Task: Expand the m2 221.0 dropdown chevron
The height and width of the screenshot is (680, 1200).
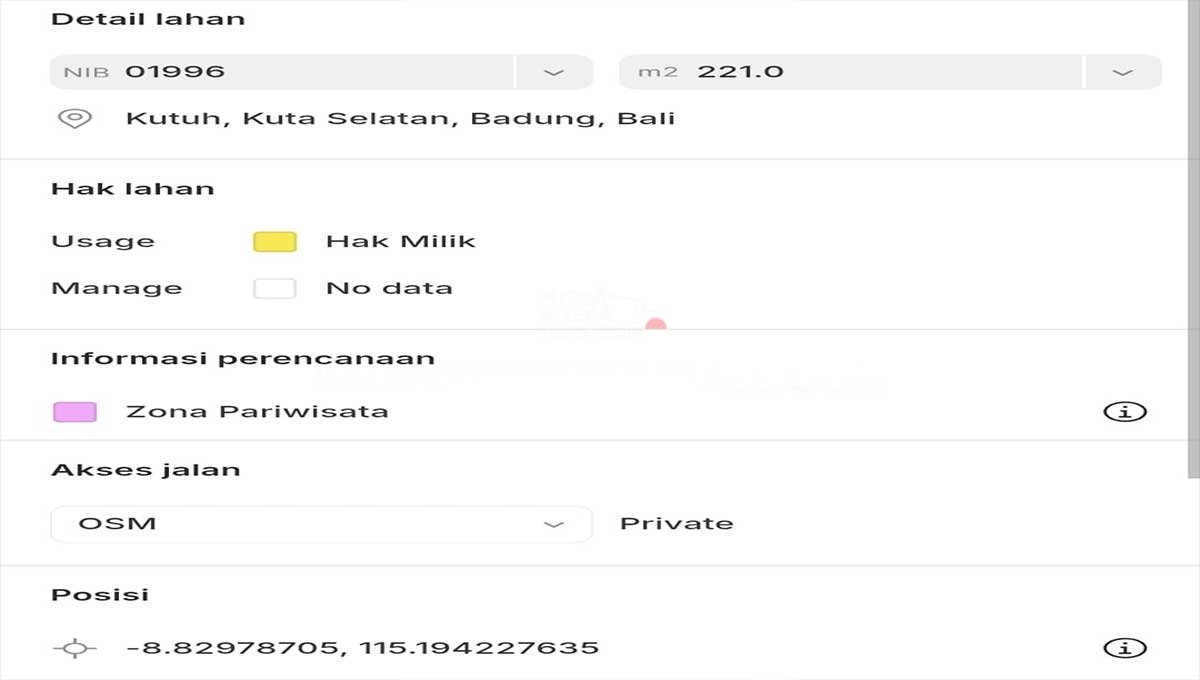Action: pyautogui.click(x=1123, y=72)
